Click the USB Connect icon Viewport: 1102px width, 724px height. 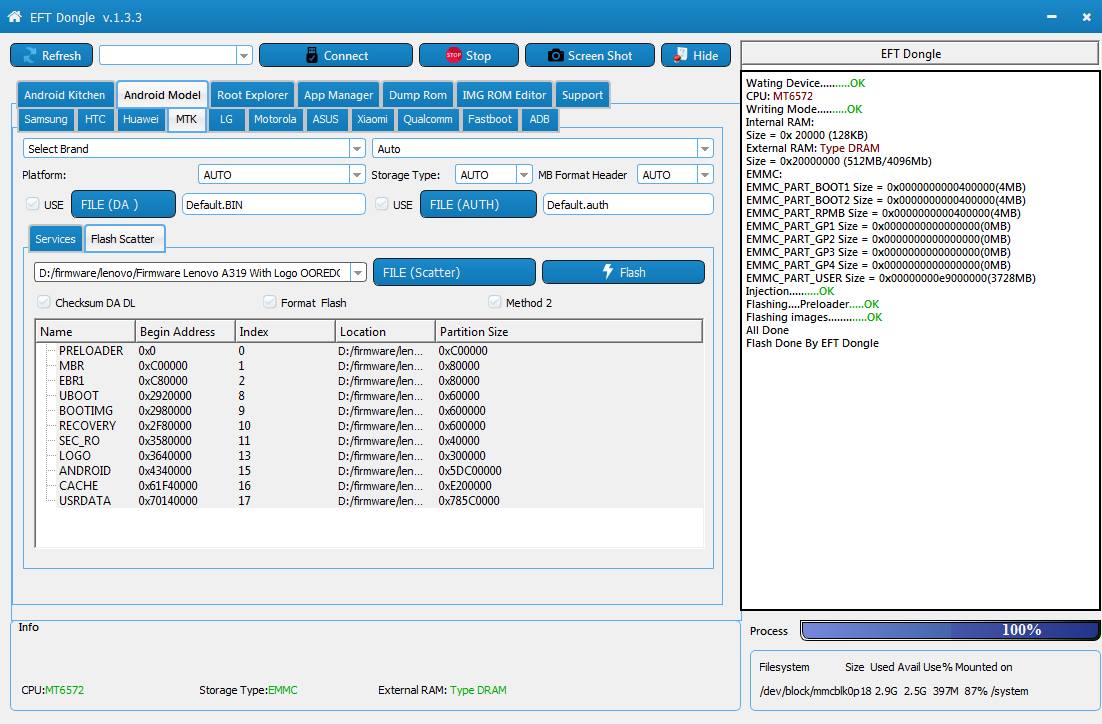(x=312, y=56)
